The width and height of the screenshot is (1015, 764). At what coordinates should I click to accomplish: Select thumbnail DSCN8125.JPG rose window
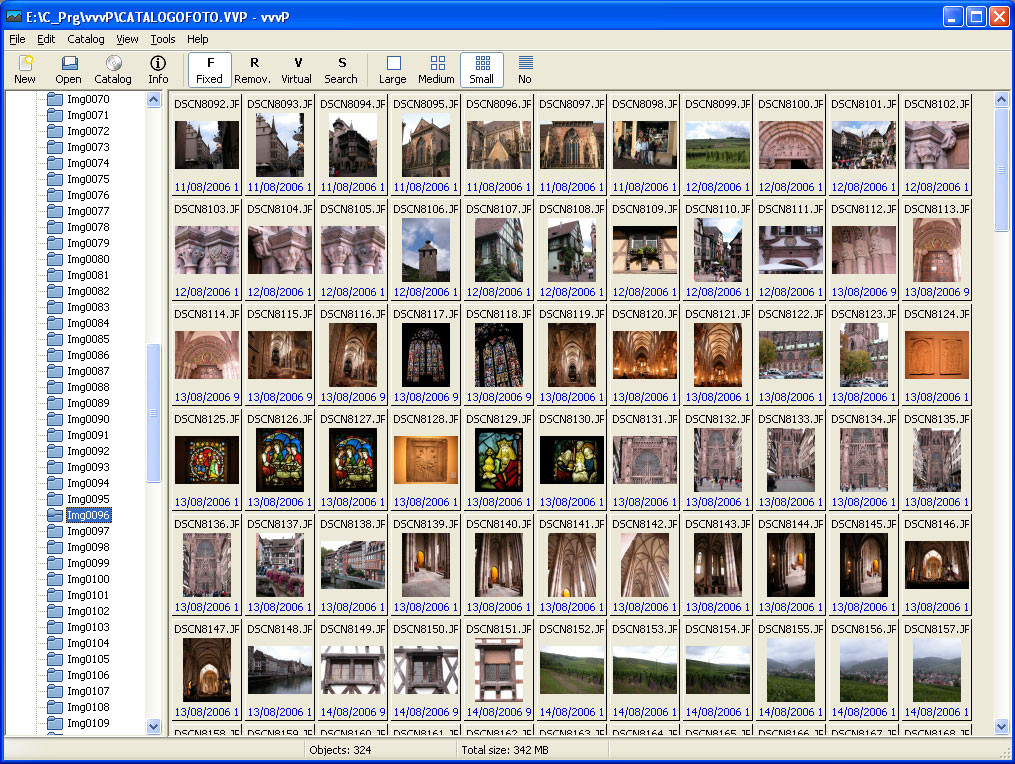(206, 460)
